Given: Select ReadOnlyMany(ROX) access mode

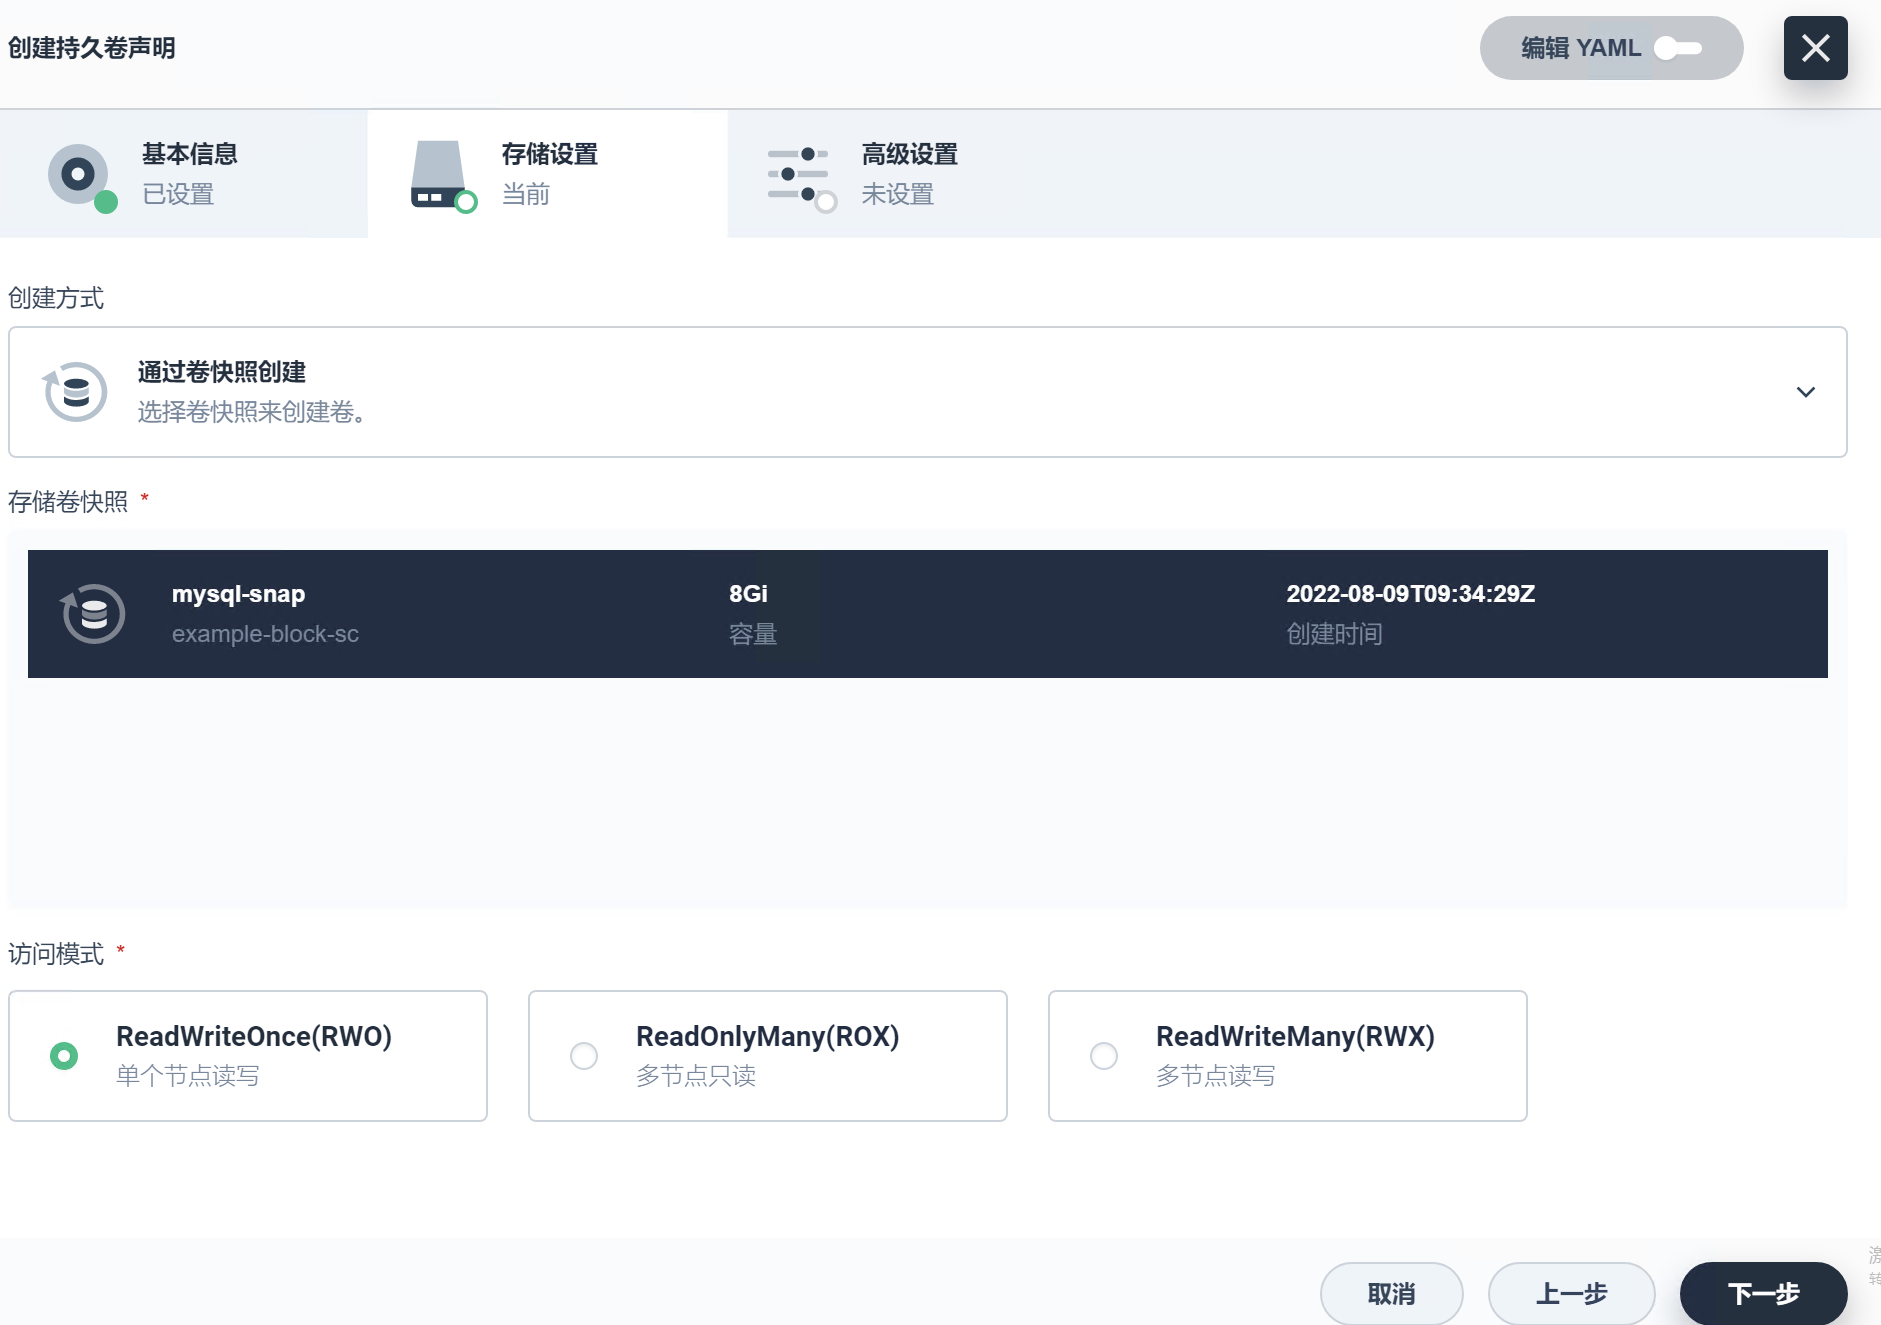Looking at the screenshot, I should click(768, 1056).
